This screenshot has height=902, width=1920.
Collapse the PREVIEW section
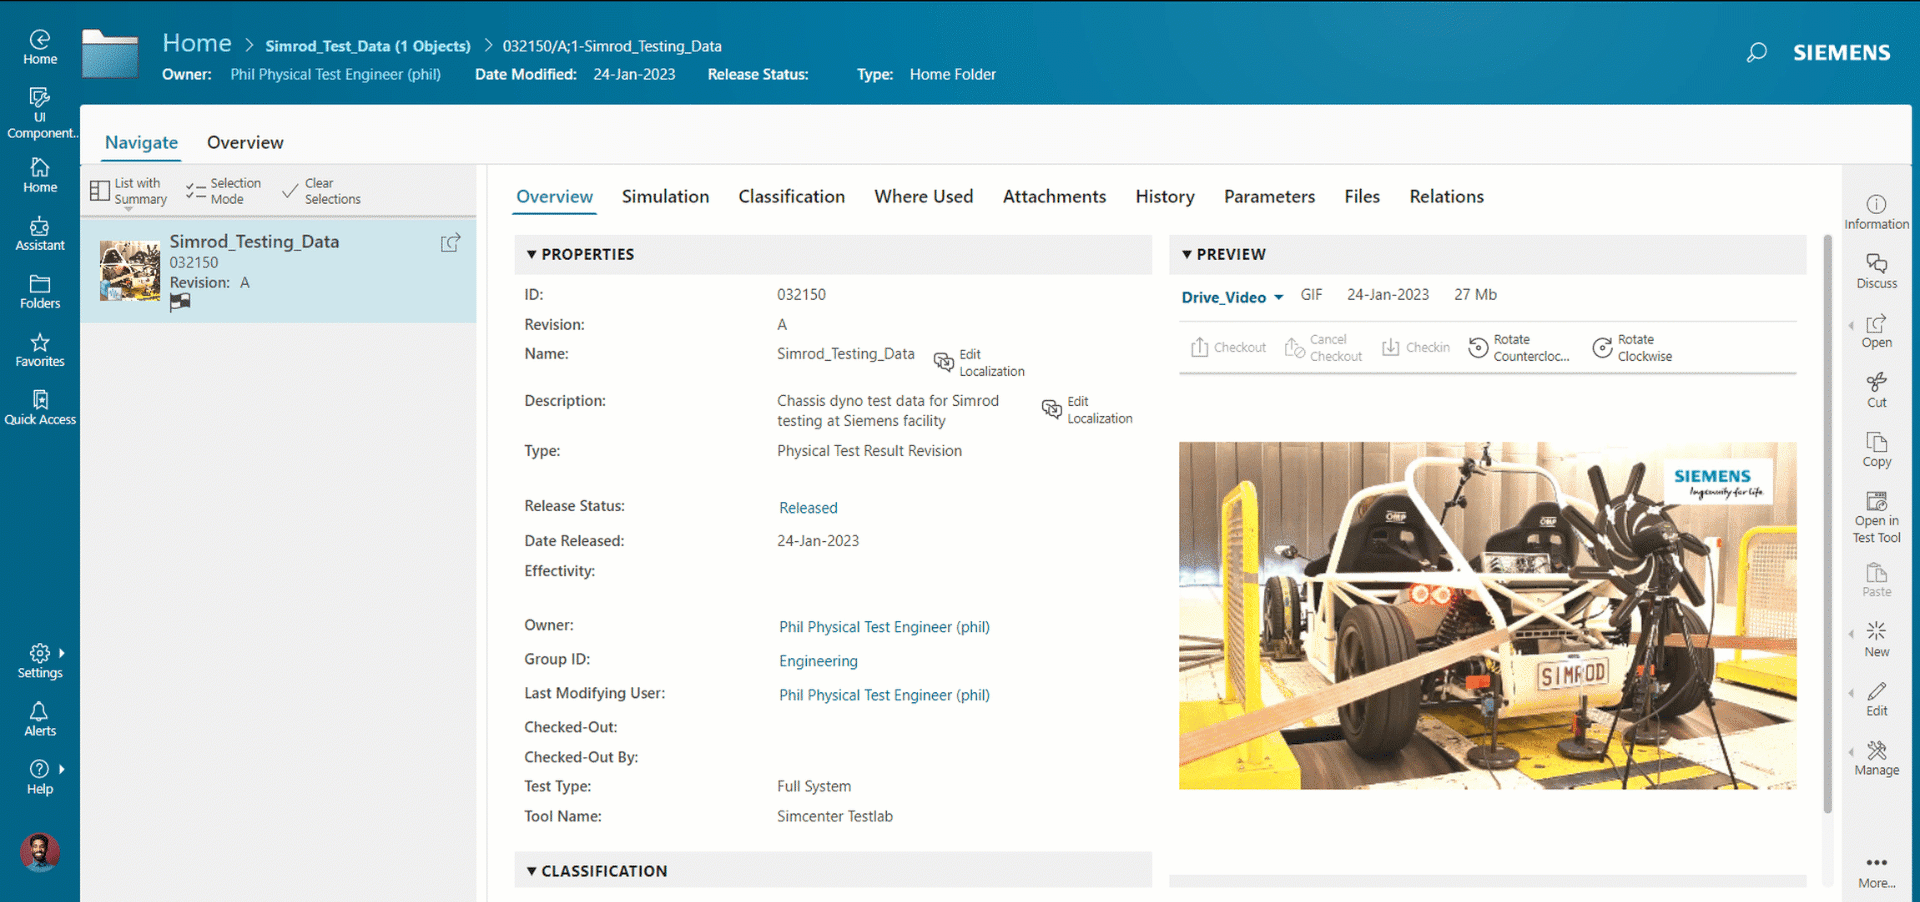coord(1187,255)
